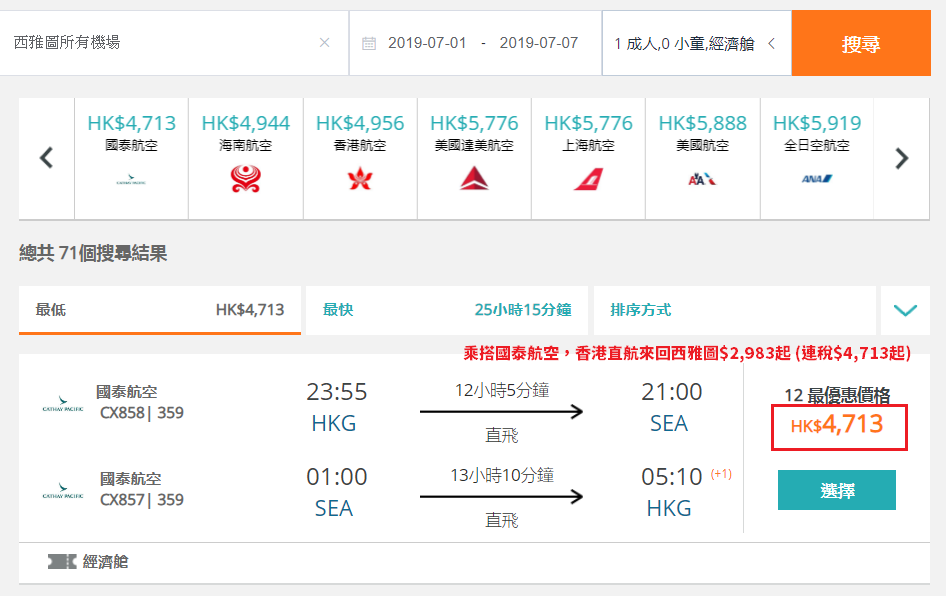Image resolution: width=946 pixels, height=596 pixels.
Task: Click flight number CX858 | 359
Action: [142, 413]
